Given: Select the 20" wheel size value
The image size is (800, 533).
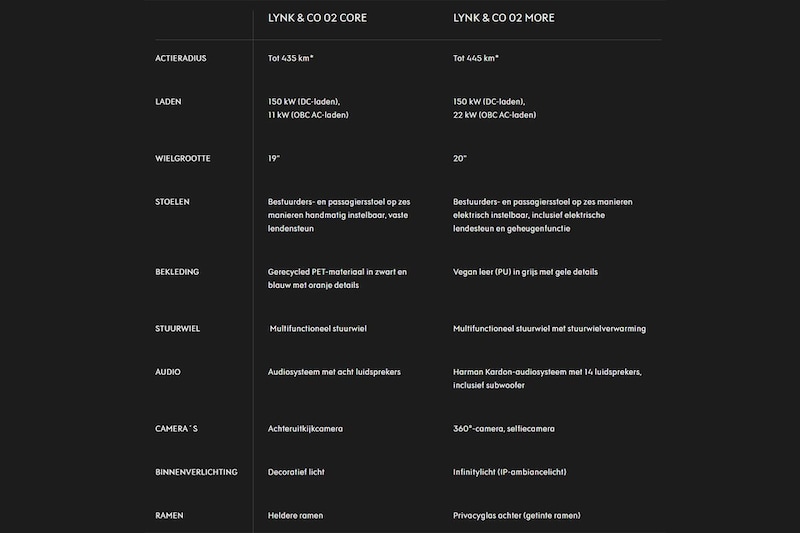Looking at the screenshot, I should [x=460, y=158].
